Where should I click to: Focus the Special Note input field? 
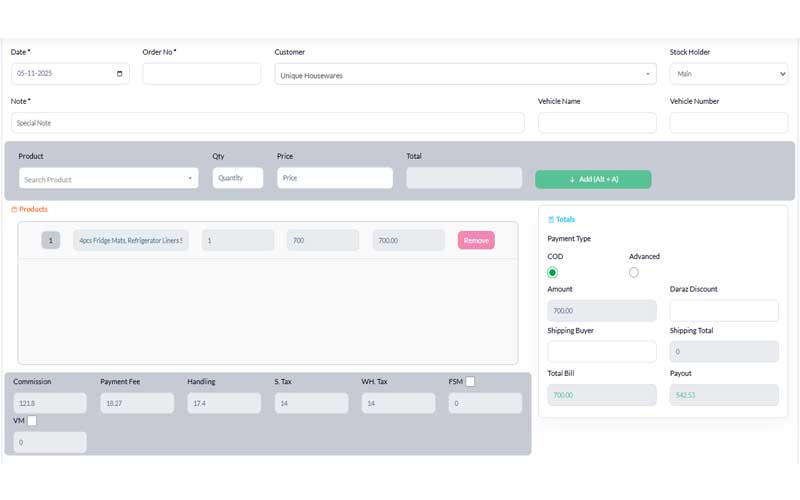point(267,123)
